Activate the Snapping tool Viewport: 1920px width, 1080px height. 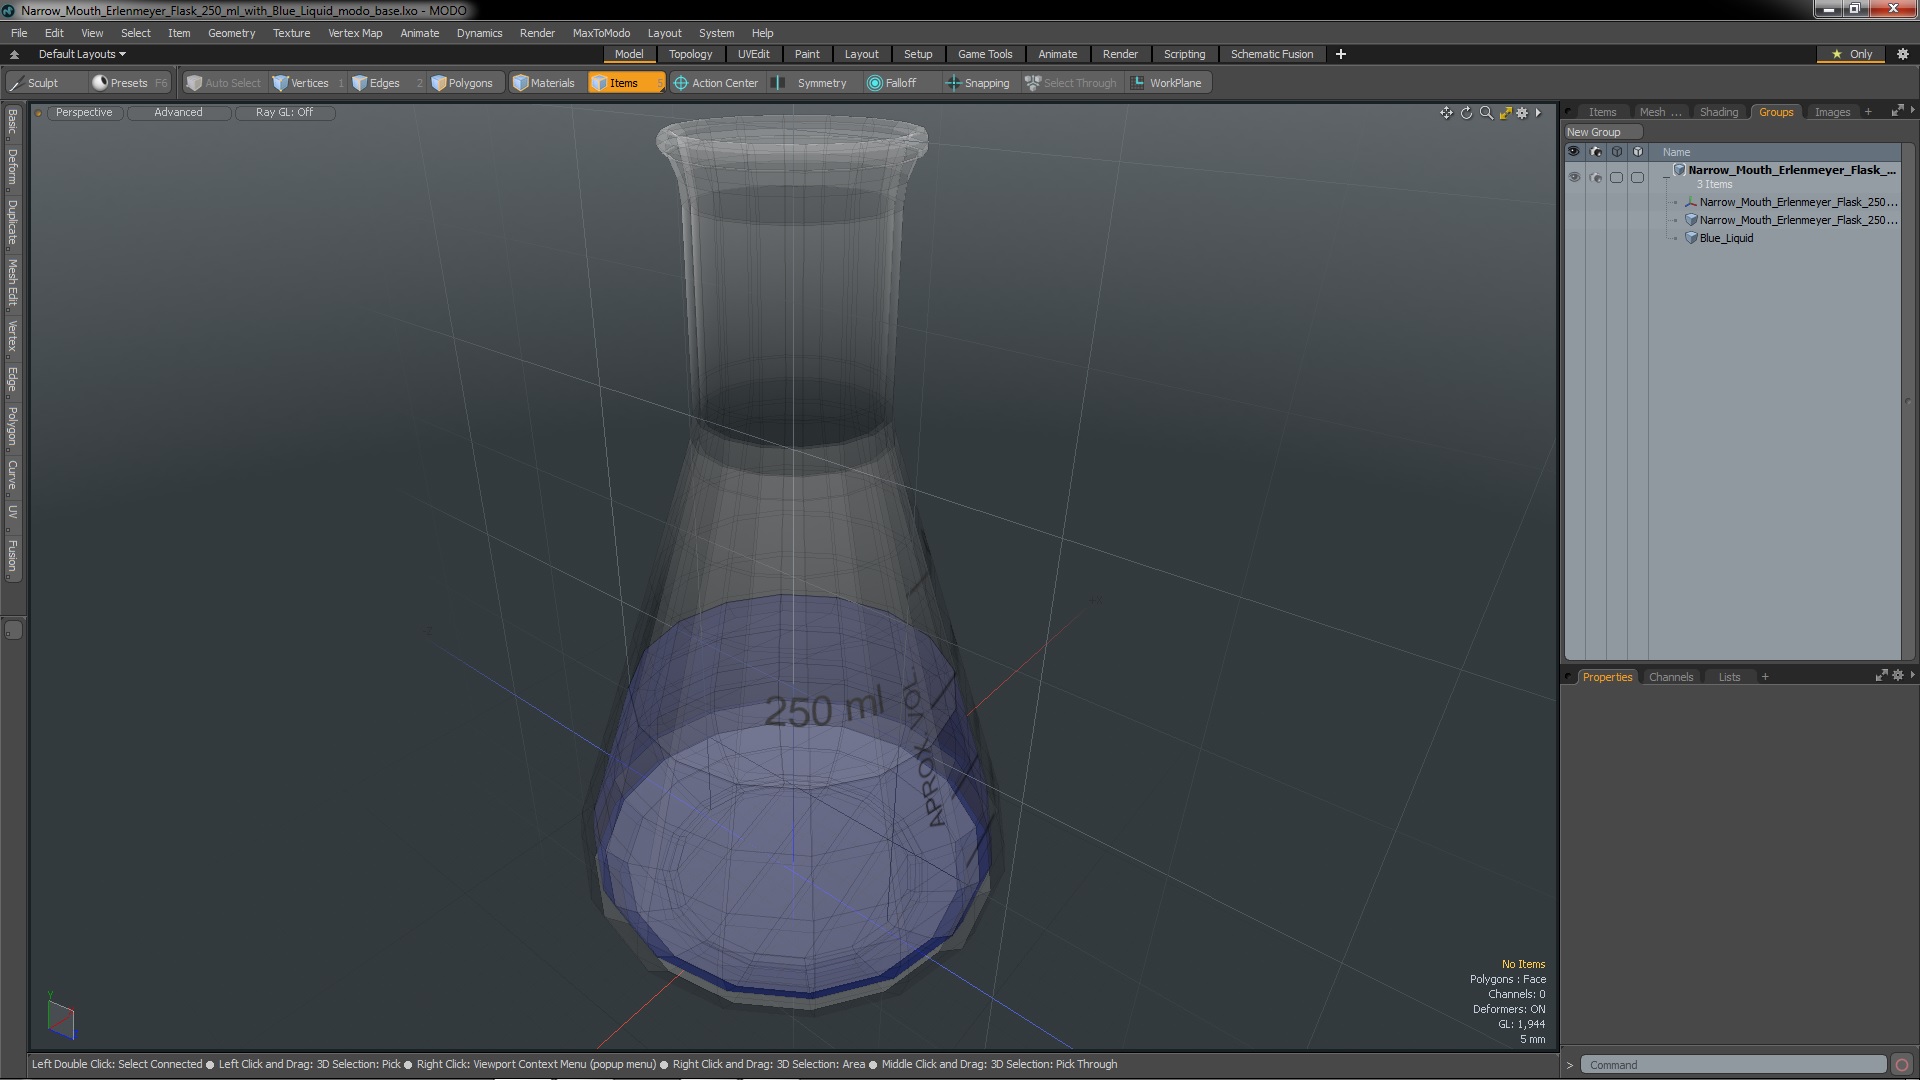coord(978,83)
